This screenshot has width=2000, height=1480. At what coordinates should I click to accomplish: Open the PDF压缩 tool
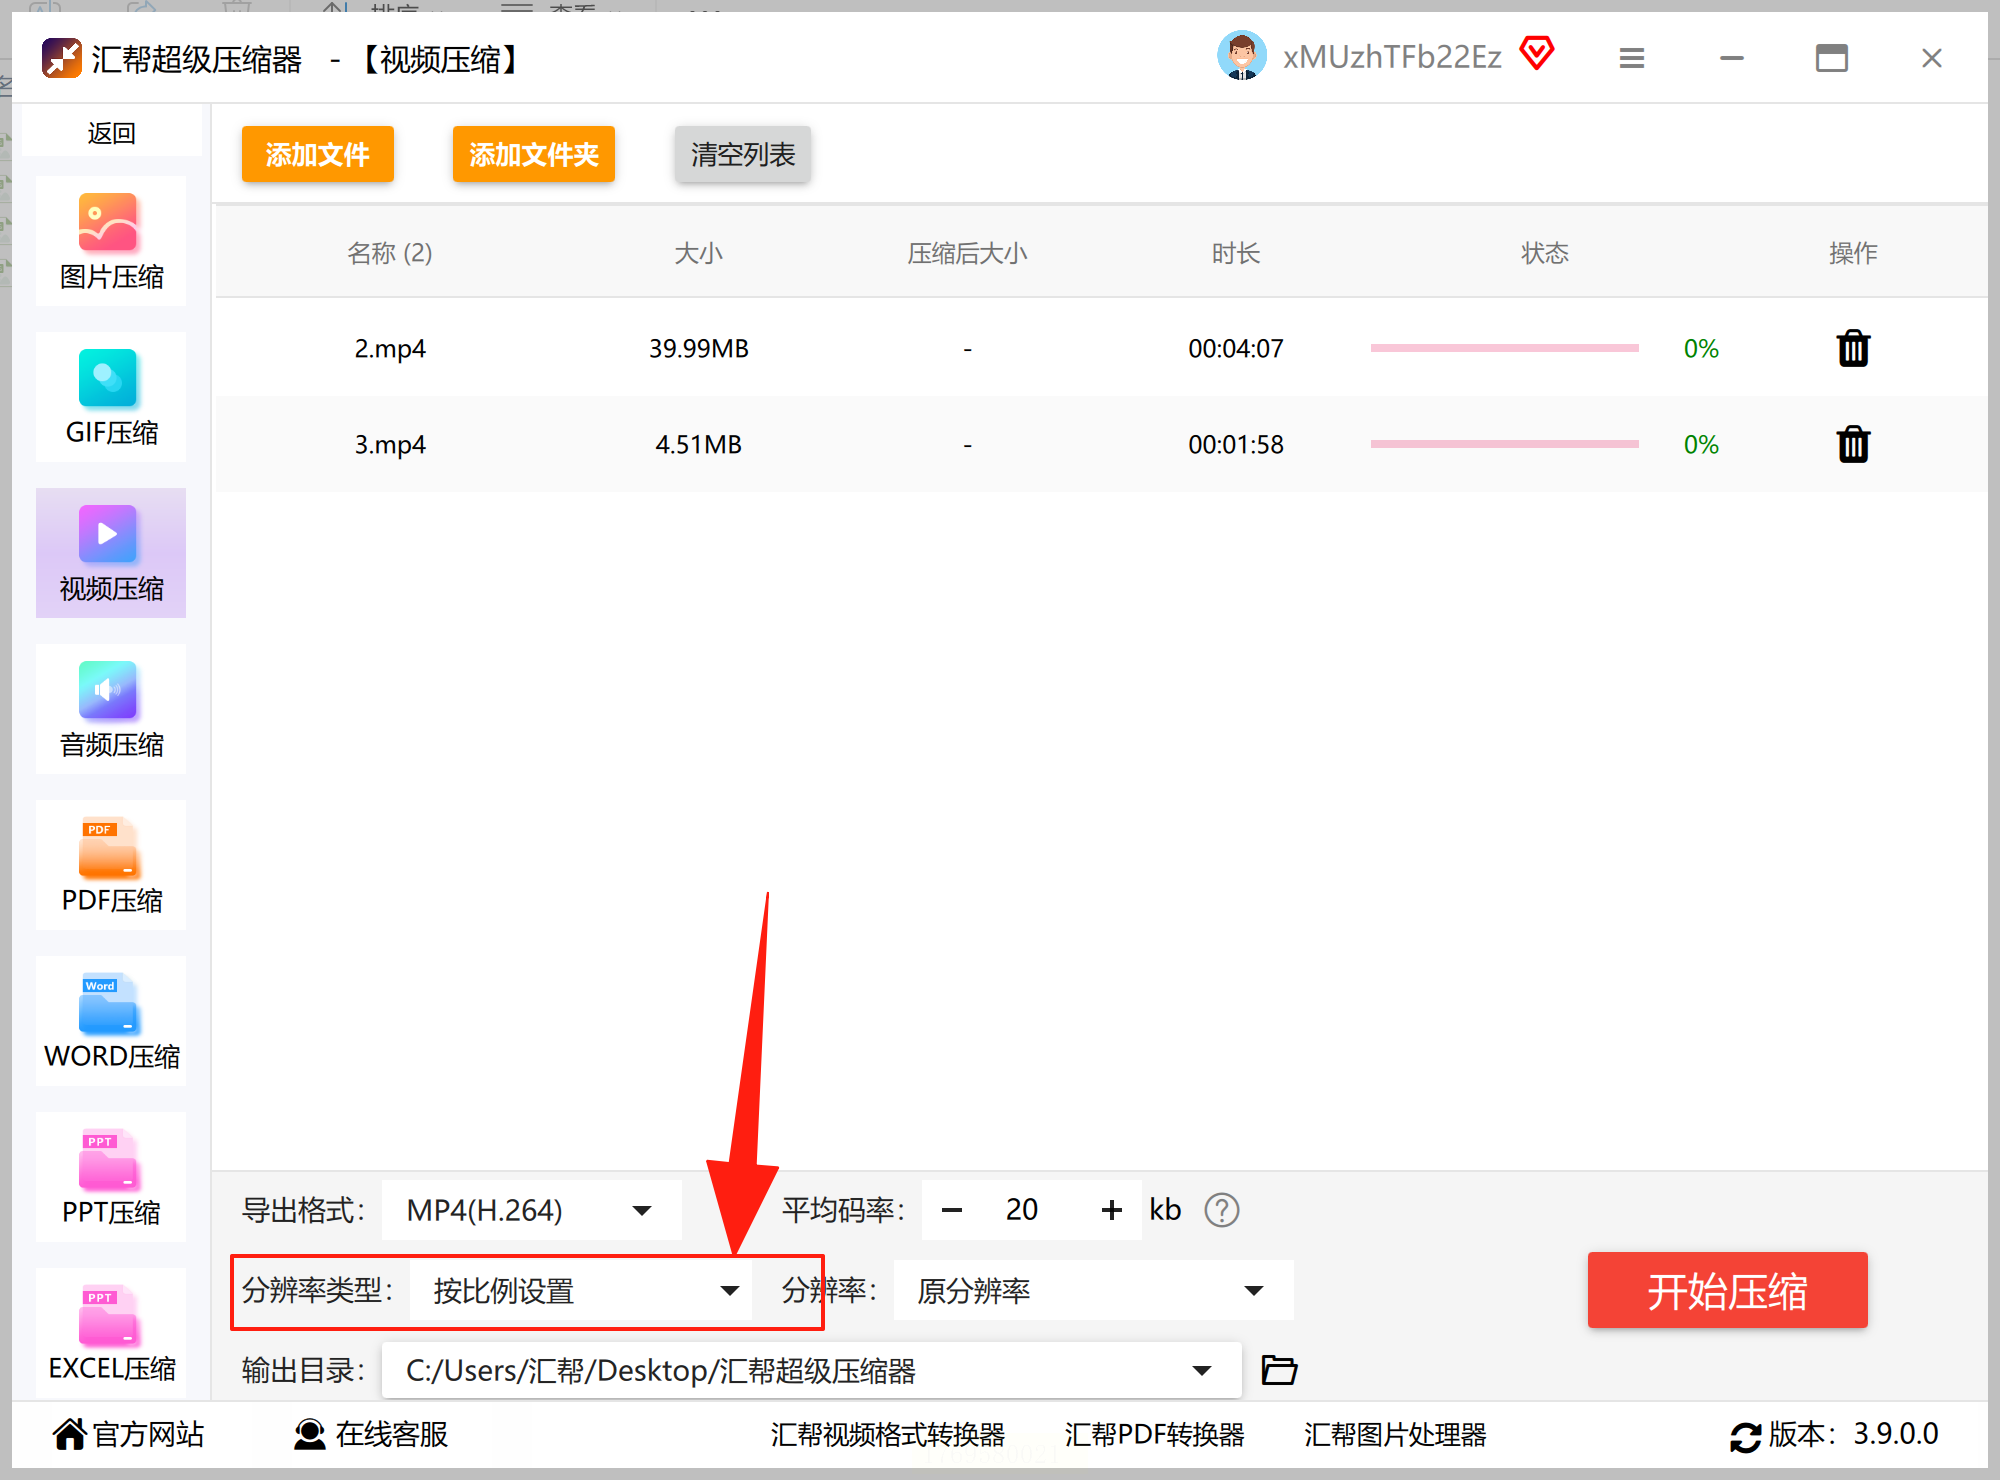[110, 865]
